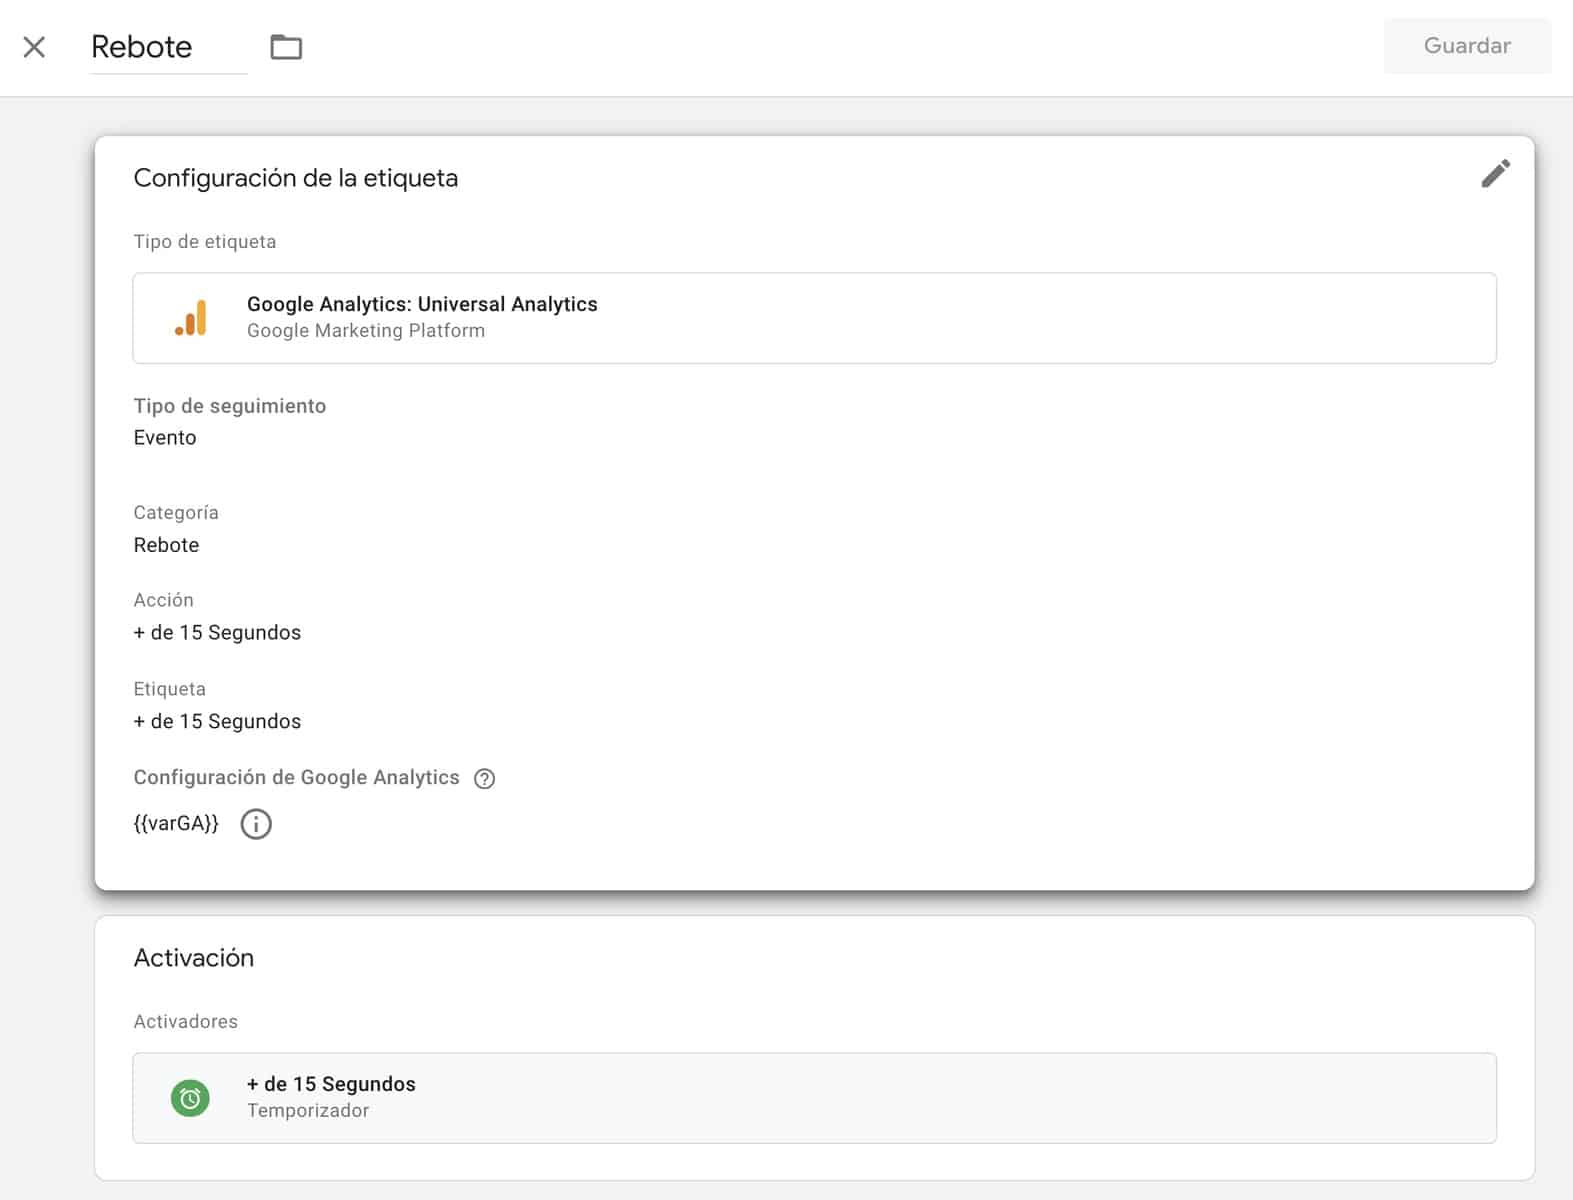Viewport: 1573px width, 1200px height.
Task: Open the folder icon next to the tag name
Action: pyautogui.click(x=286, y=47)
